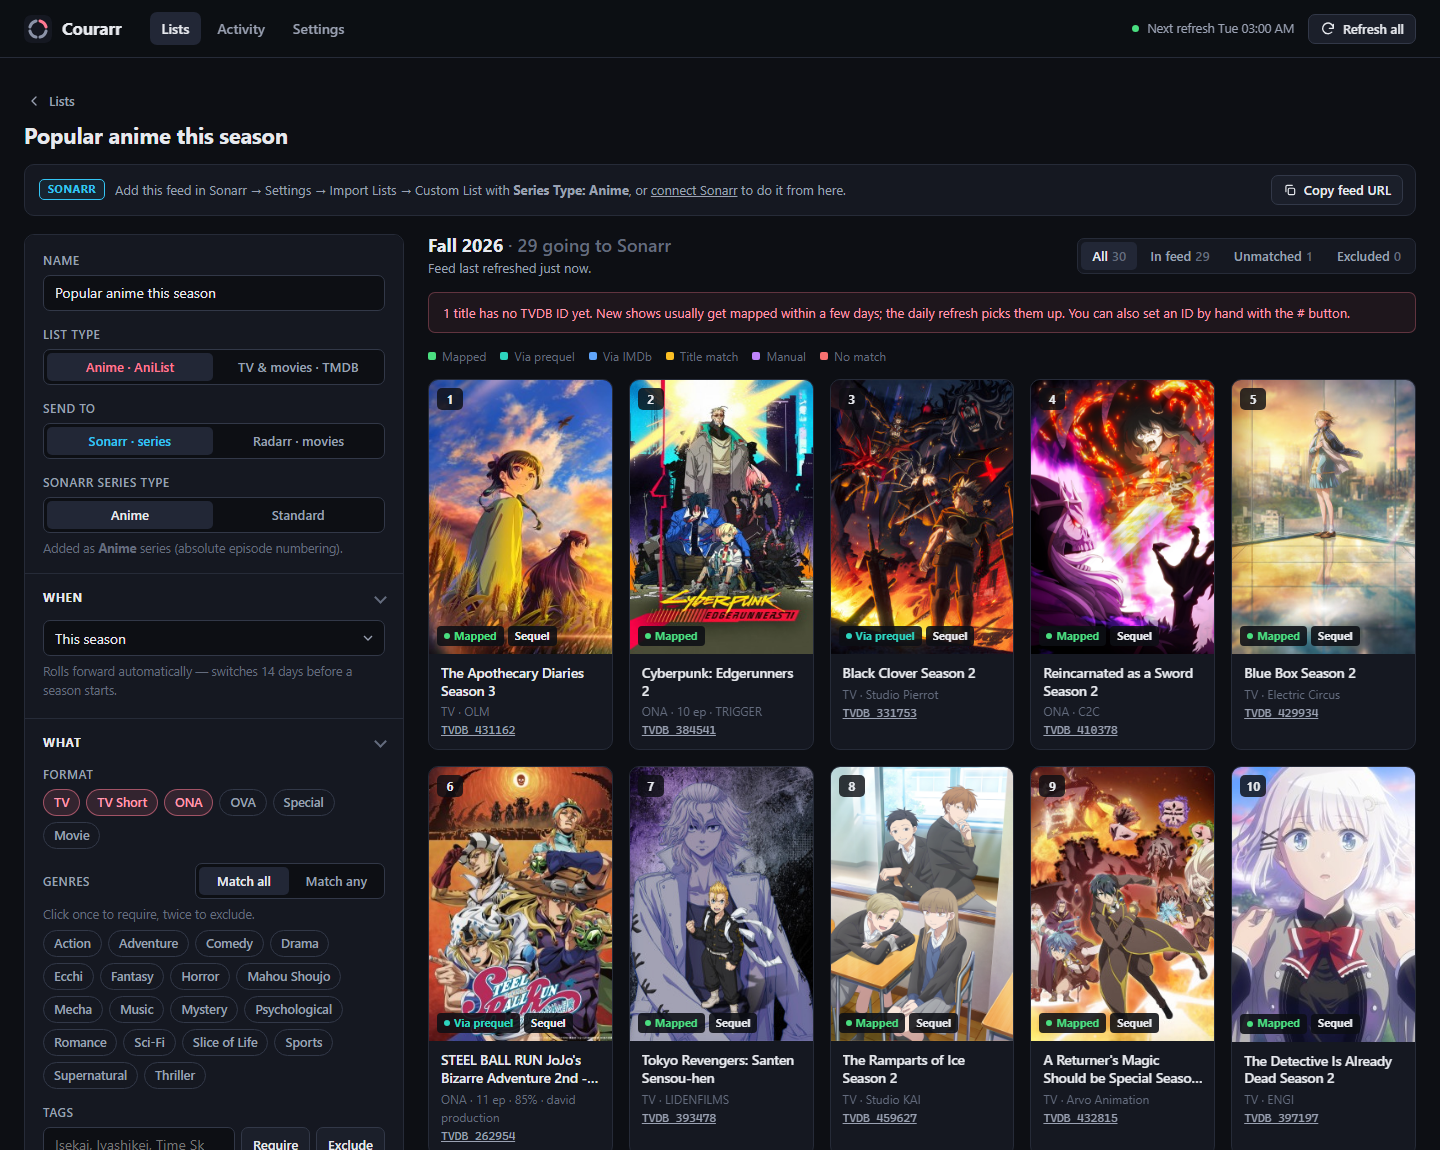
Task: Click the Sequel badge on Tokyo Revengers
Action: (733, 1023)
